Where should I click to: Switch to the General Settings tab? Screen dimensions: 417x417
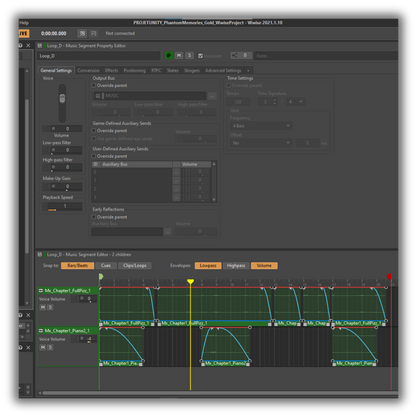click(56, 70)
